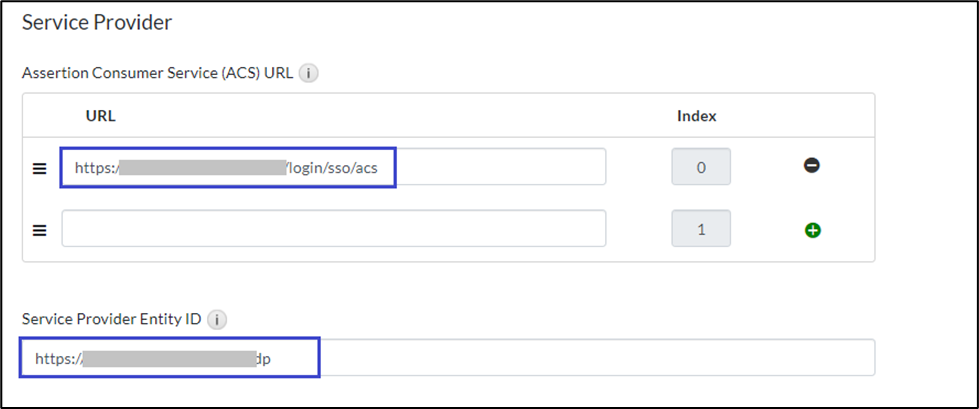Remove the ACS URL row with index 0
Viewport: 979px width, 409px height.
coord(812,166)
